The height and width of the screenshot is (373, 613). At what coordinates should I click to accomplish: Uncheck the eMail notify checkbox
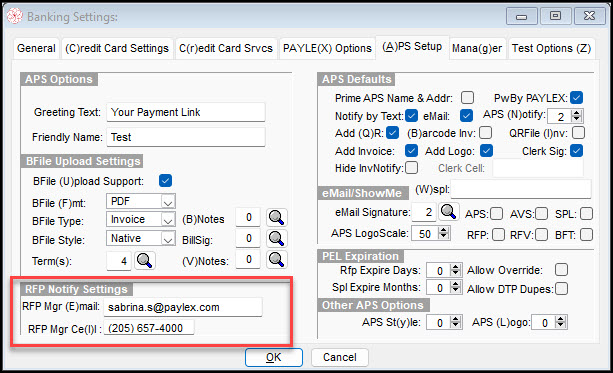coord(466,115)
